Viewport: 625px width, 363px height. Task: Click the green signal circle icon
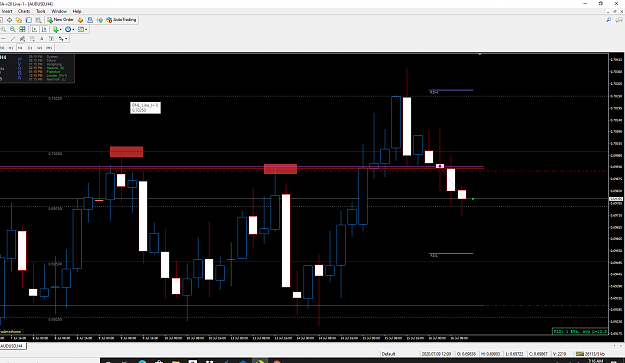(100, 20)
